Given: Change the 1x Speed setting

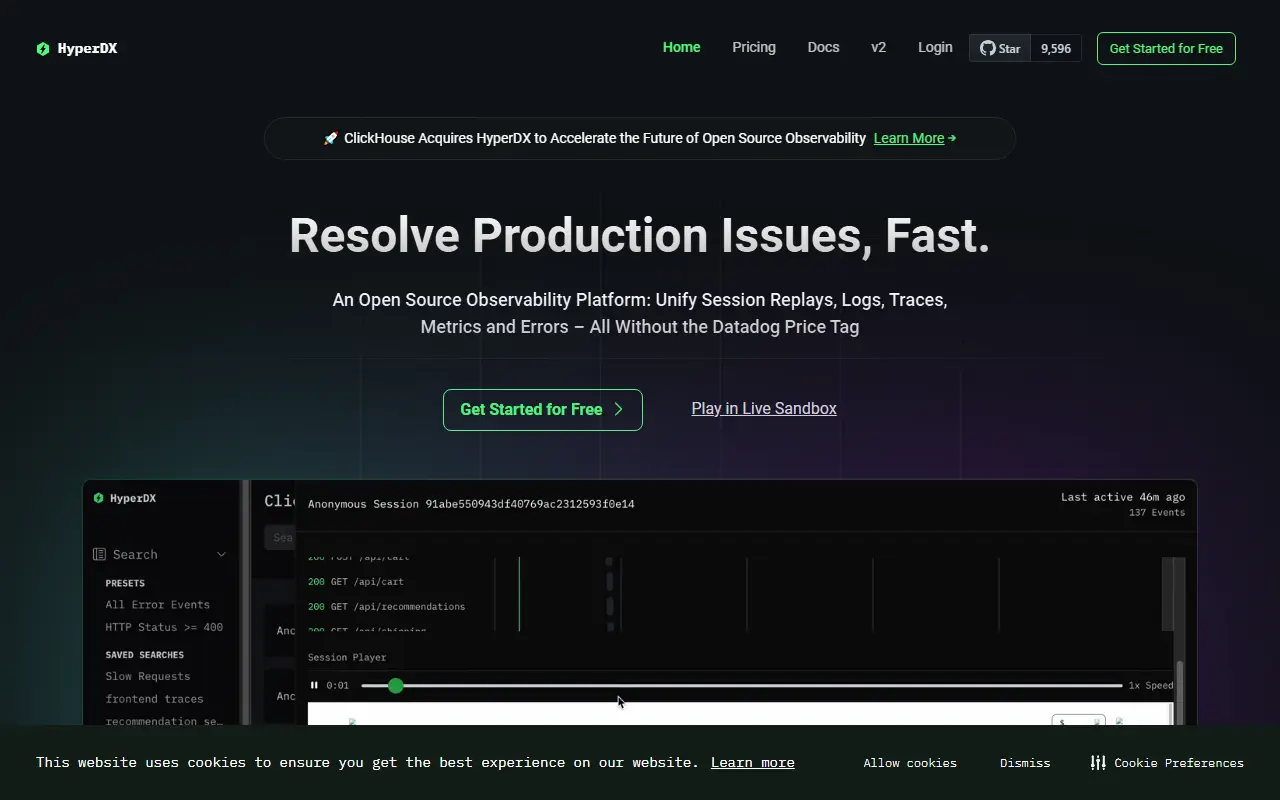Looking at the screenshot, I should [1151, 685].
